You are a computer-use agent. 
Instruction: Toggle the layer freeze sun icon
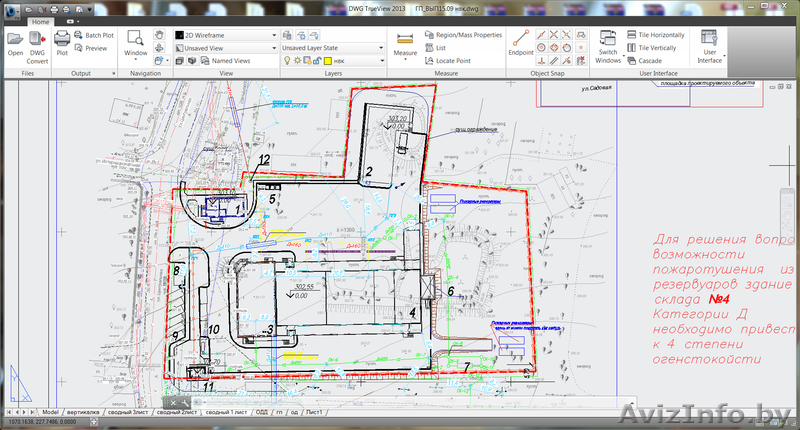[298, 61]
